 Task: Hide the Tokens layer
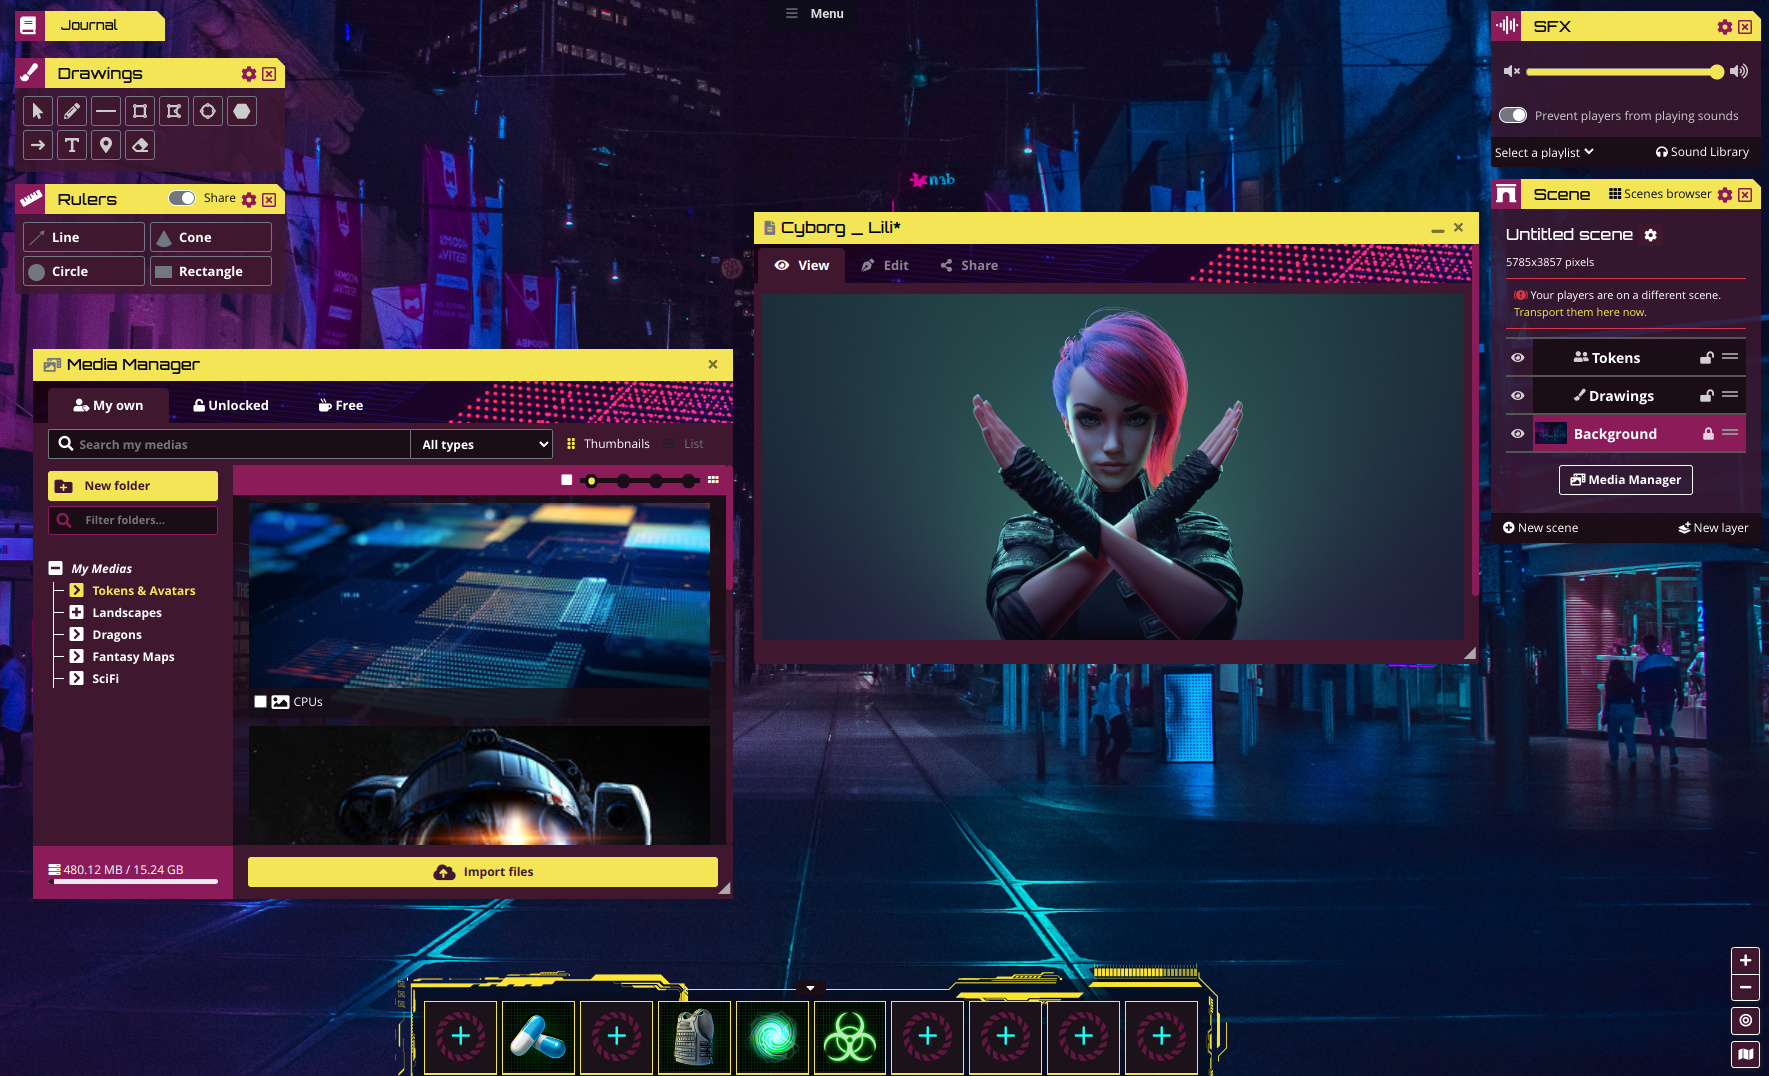[x=1517, y=357]
